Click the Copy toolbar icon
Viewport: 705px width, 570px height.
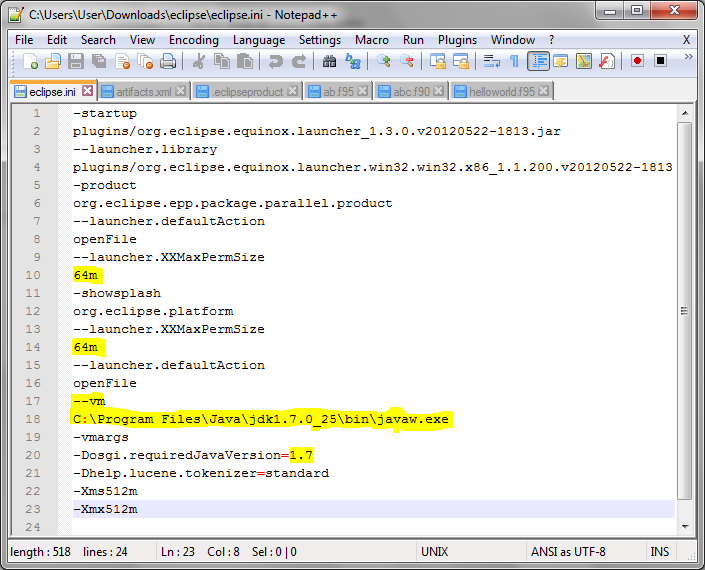point(222,61)
